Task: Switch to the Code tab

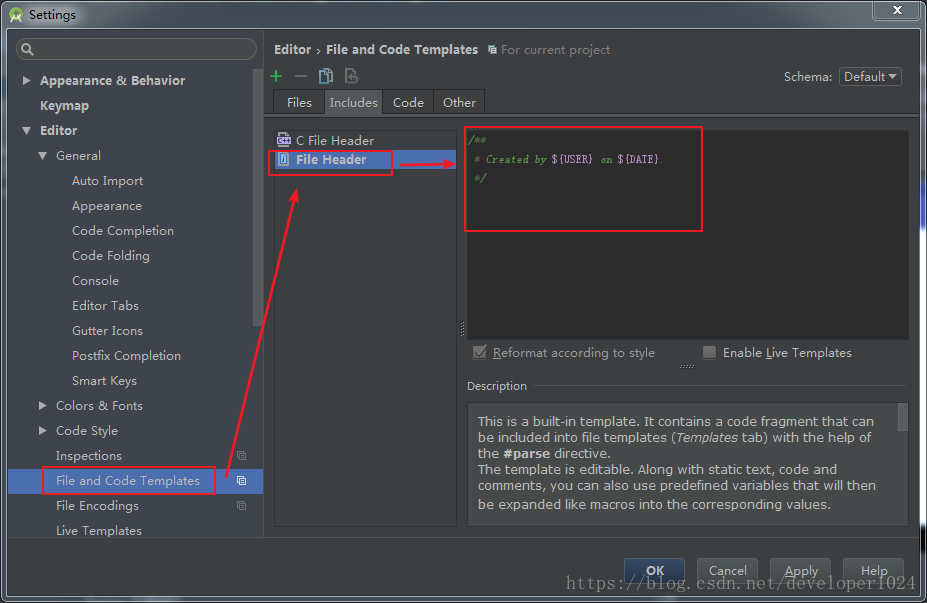Action: point(408,102)
